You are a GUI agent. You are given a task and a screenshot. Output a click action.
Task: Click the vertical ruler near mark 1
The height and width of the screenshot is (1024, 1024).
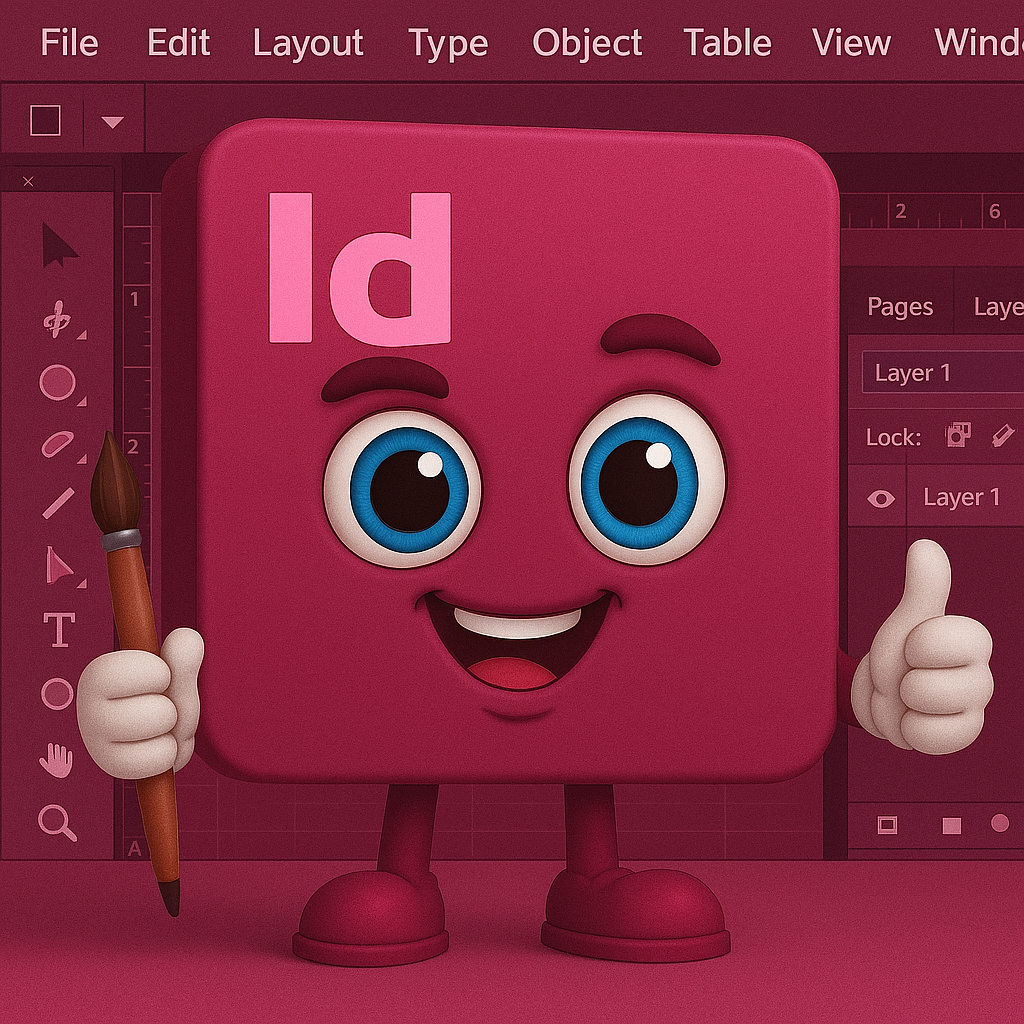[x=134, y=300]
